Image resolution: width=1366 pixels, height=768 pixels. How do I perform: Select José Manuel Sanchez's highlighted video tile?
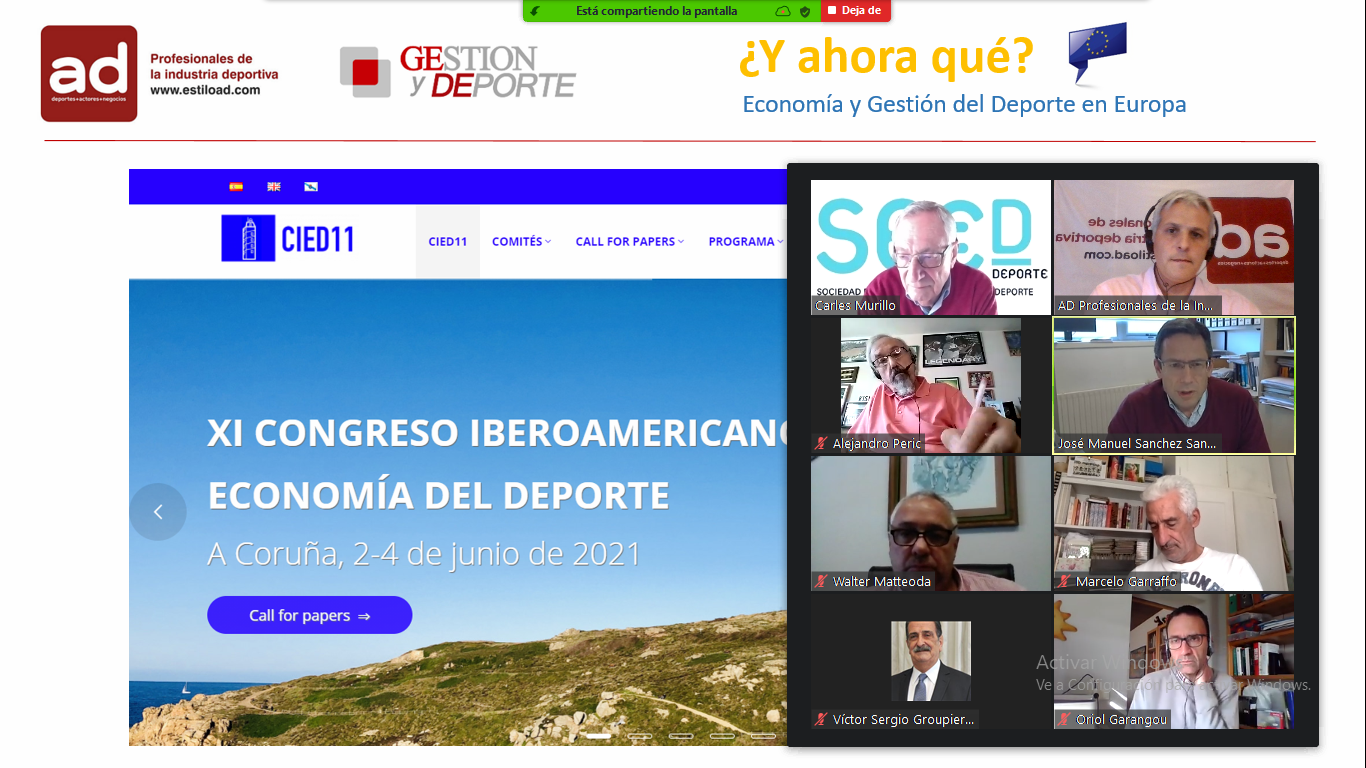1174,386
